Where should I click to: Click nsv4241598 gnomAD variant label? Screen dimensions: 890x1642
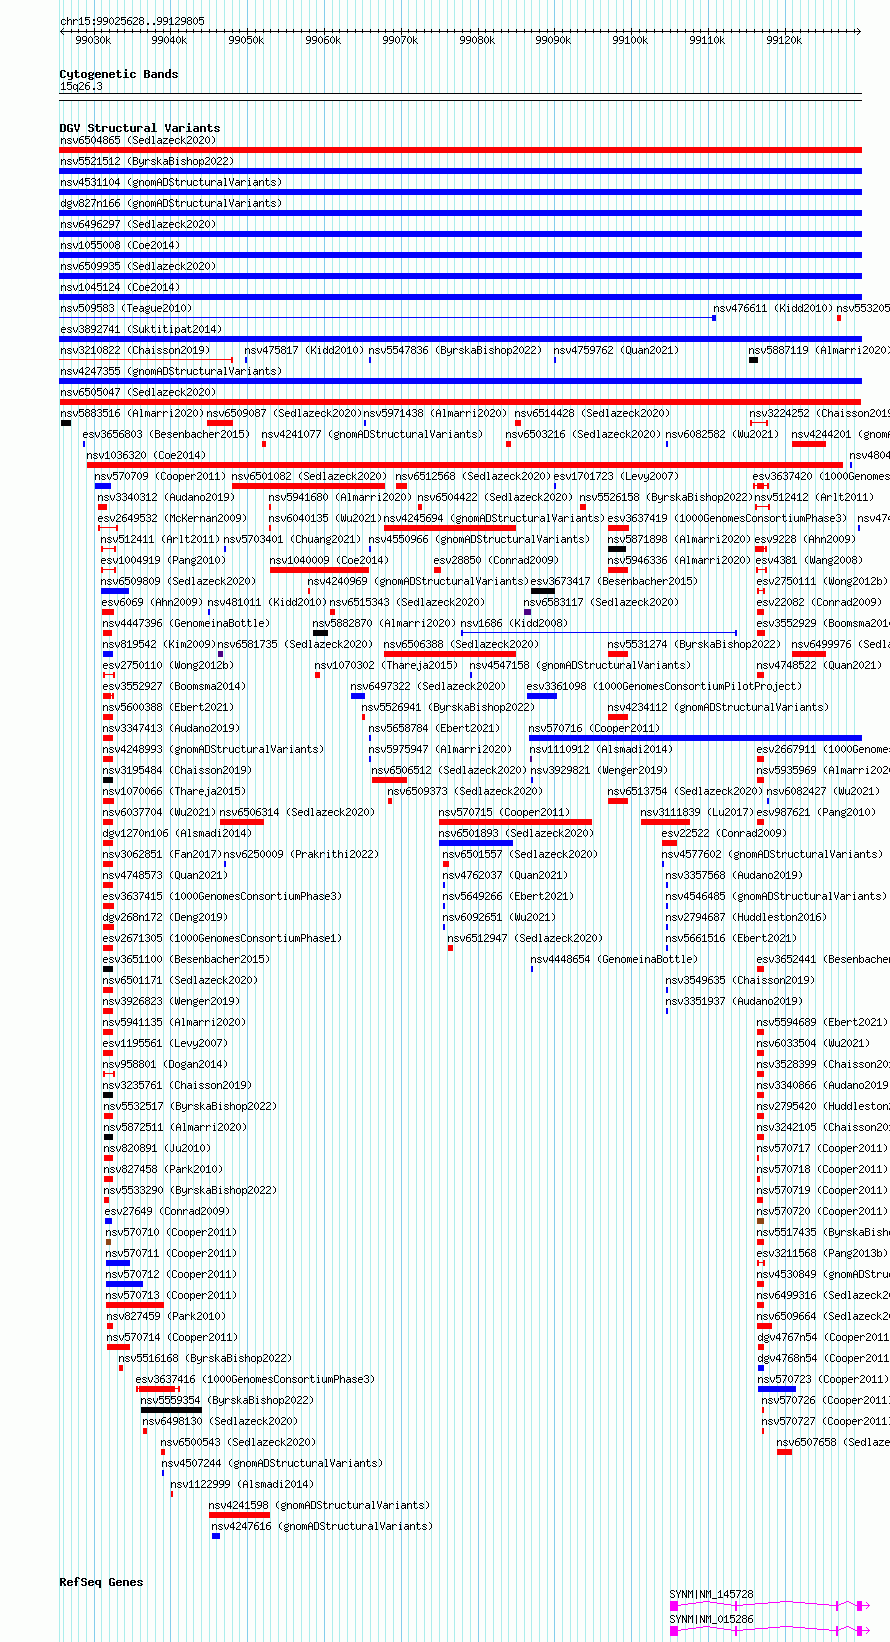point(319,1505)
